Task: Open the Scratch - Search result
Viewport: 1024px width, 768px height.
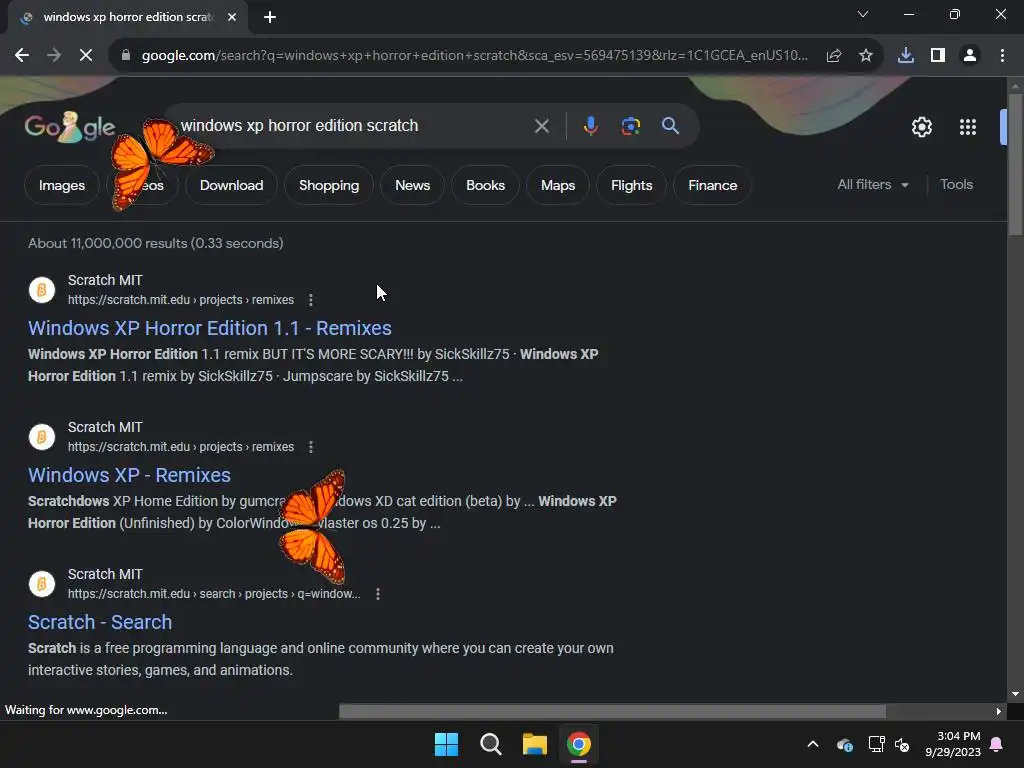Action: pos(100,622)
